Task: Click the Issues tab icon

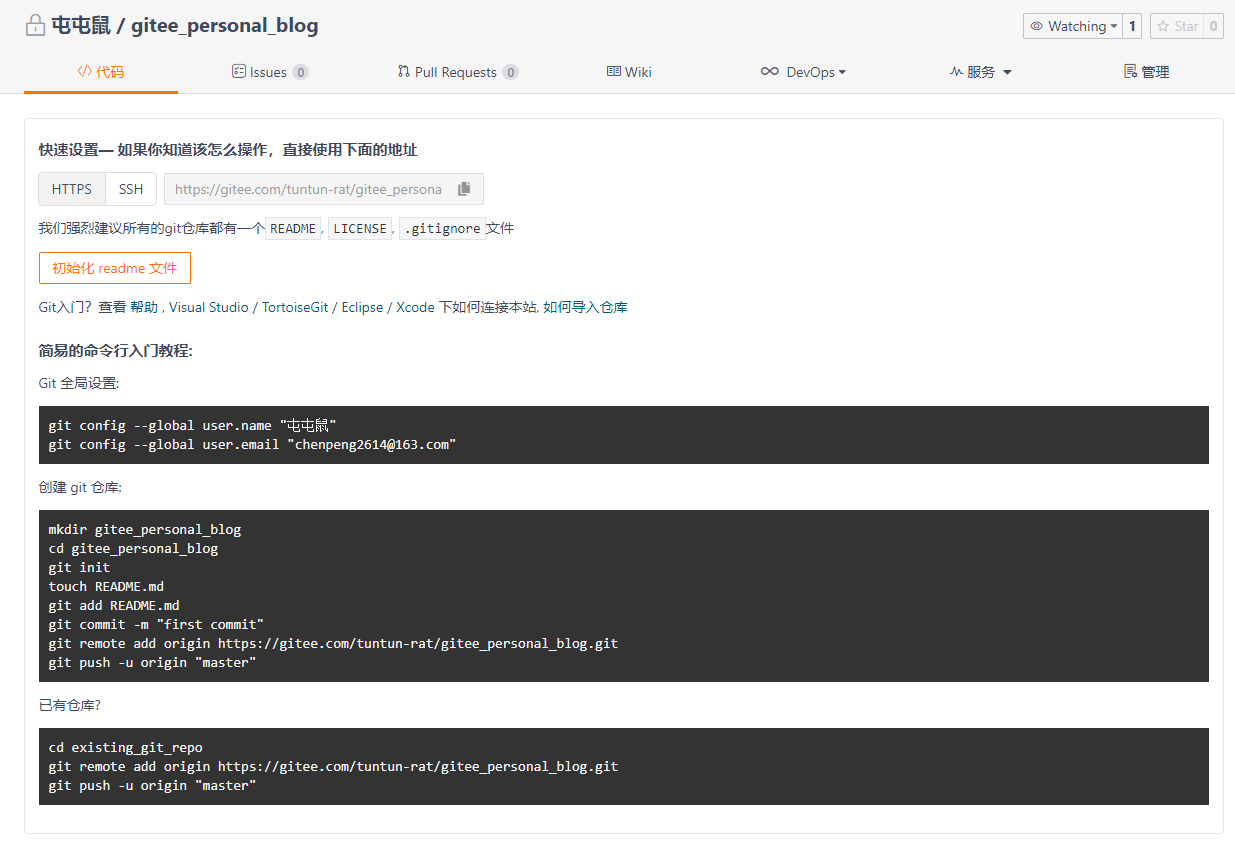Action: [x=238, y=72]
